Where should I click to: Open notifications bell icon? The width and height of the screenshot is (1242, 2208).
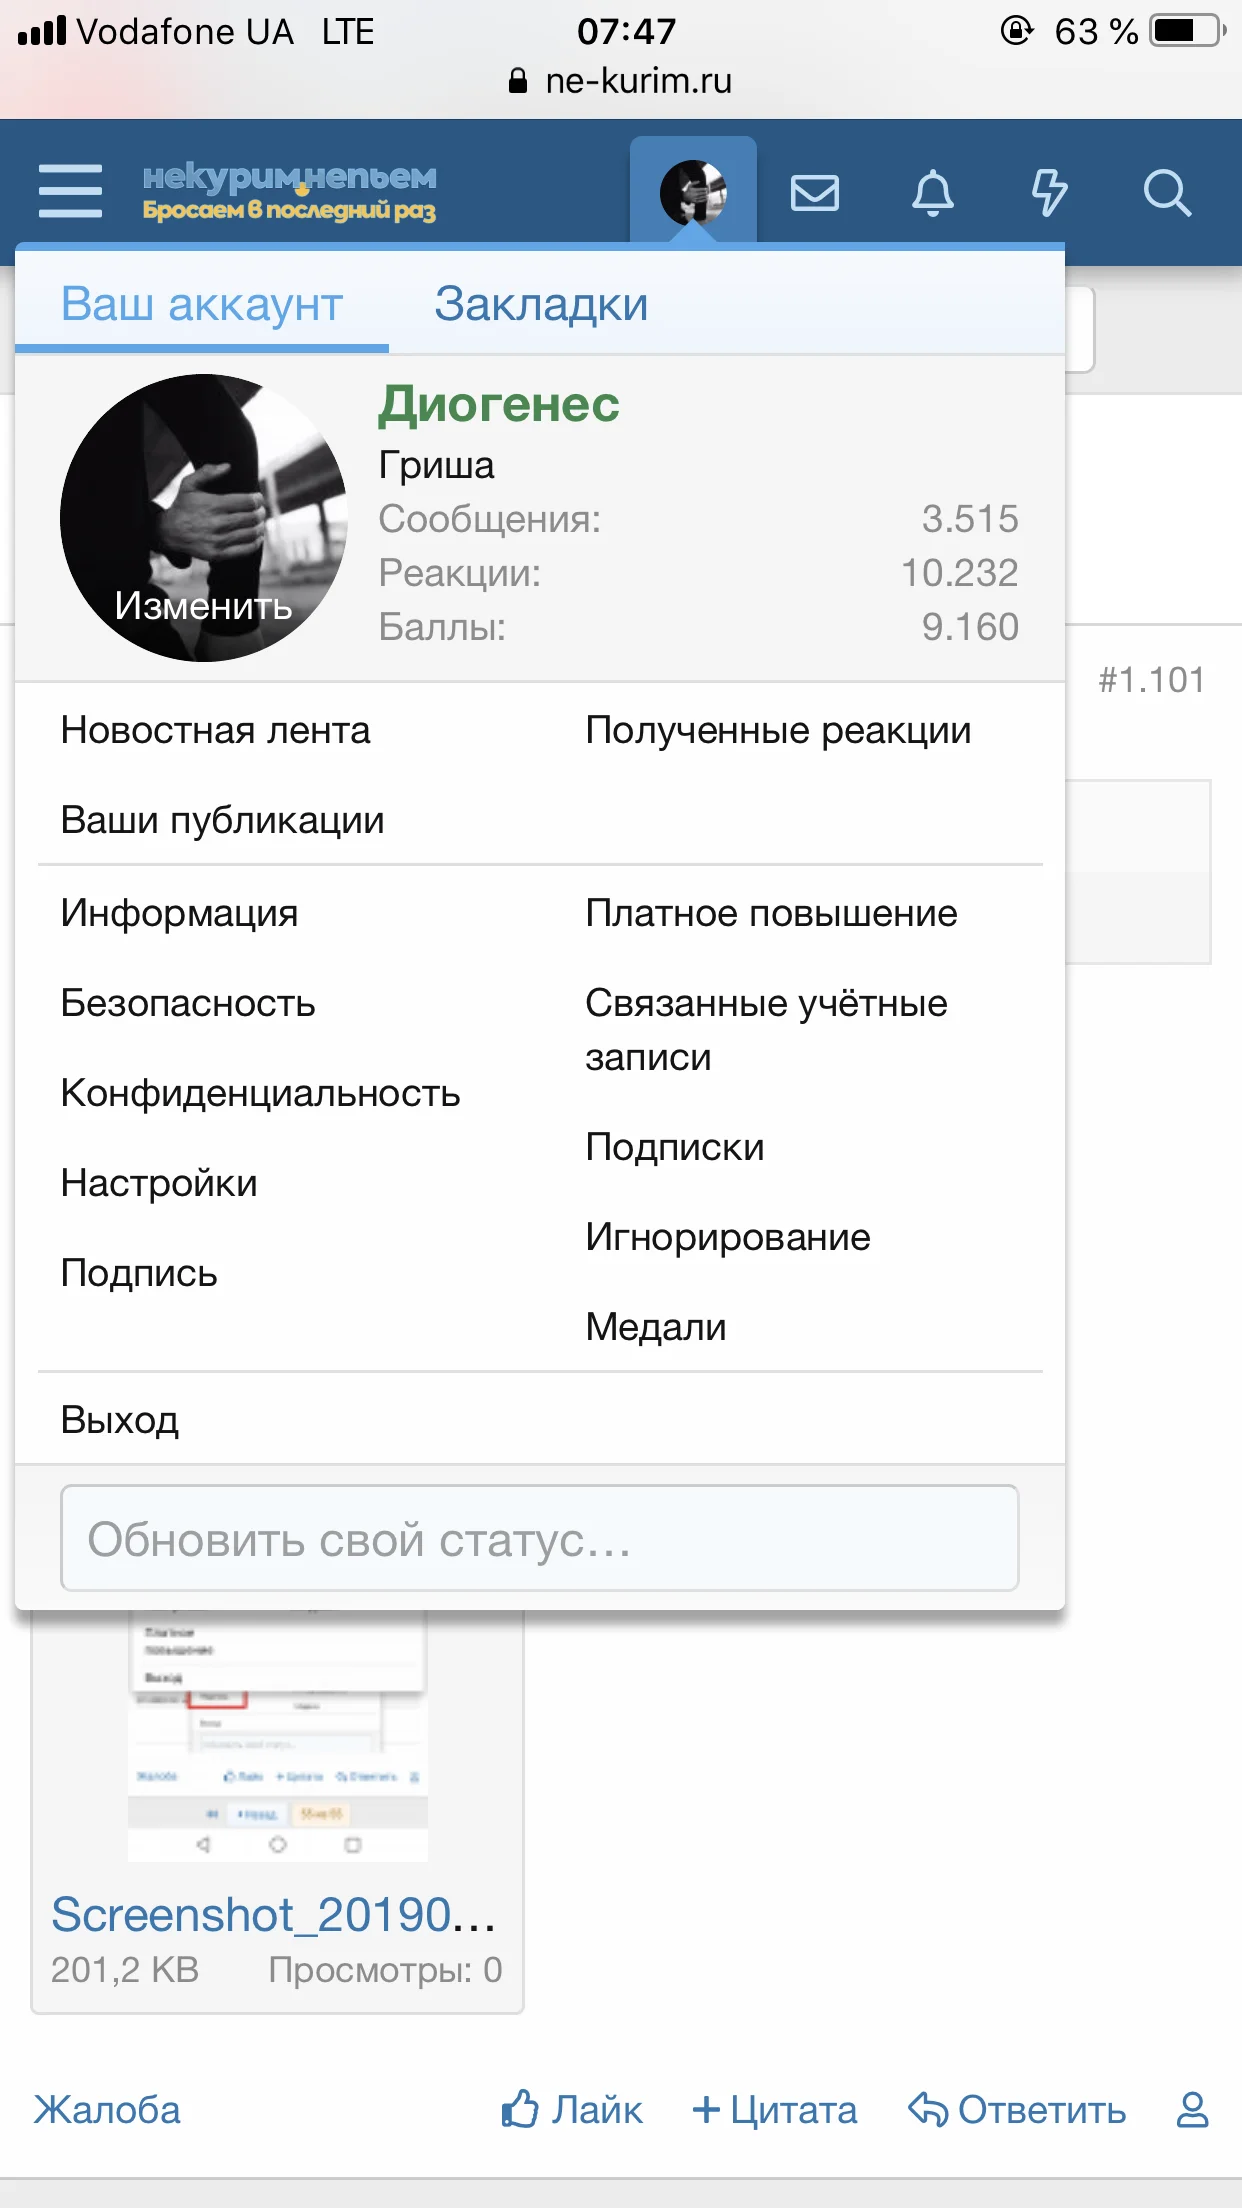pyautogui.click(x=932, y=192)
